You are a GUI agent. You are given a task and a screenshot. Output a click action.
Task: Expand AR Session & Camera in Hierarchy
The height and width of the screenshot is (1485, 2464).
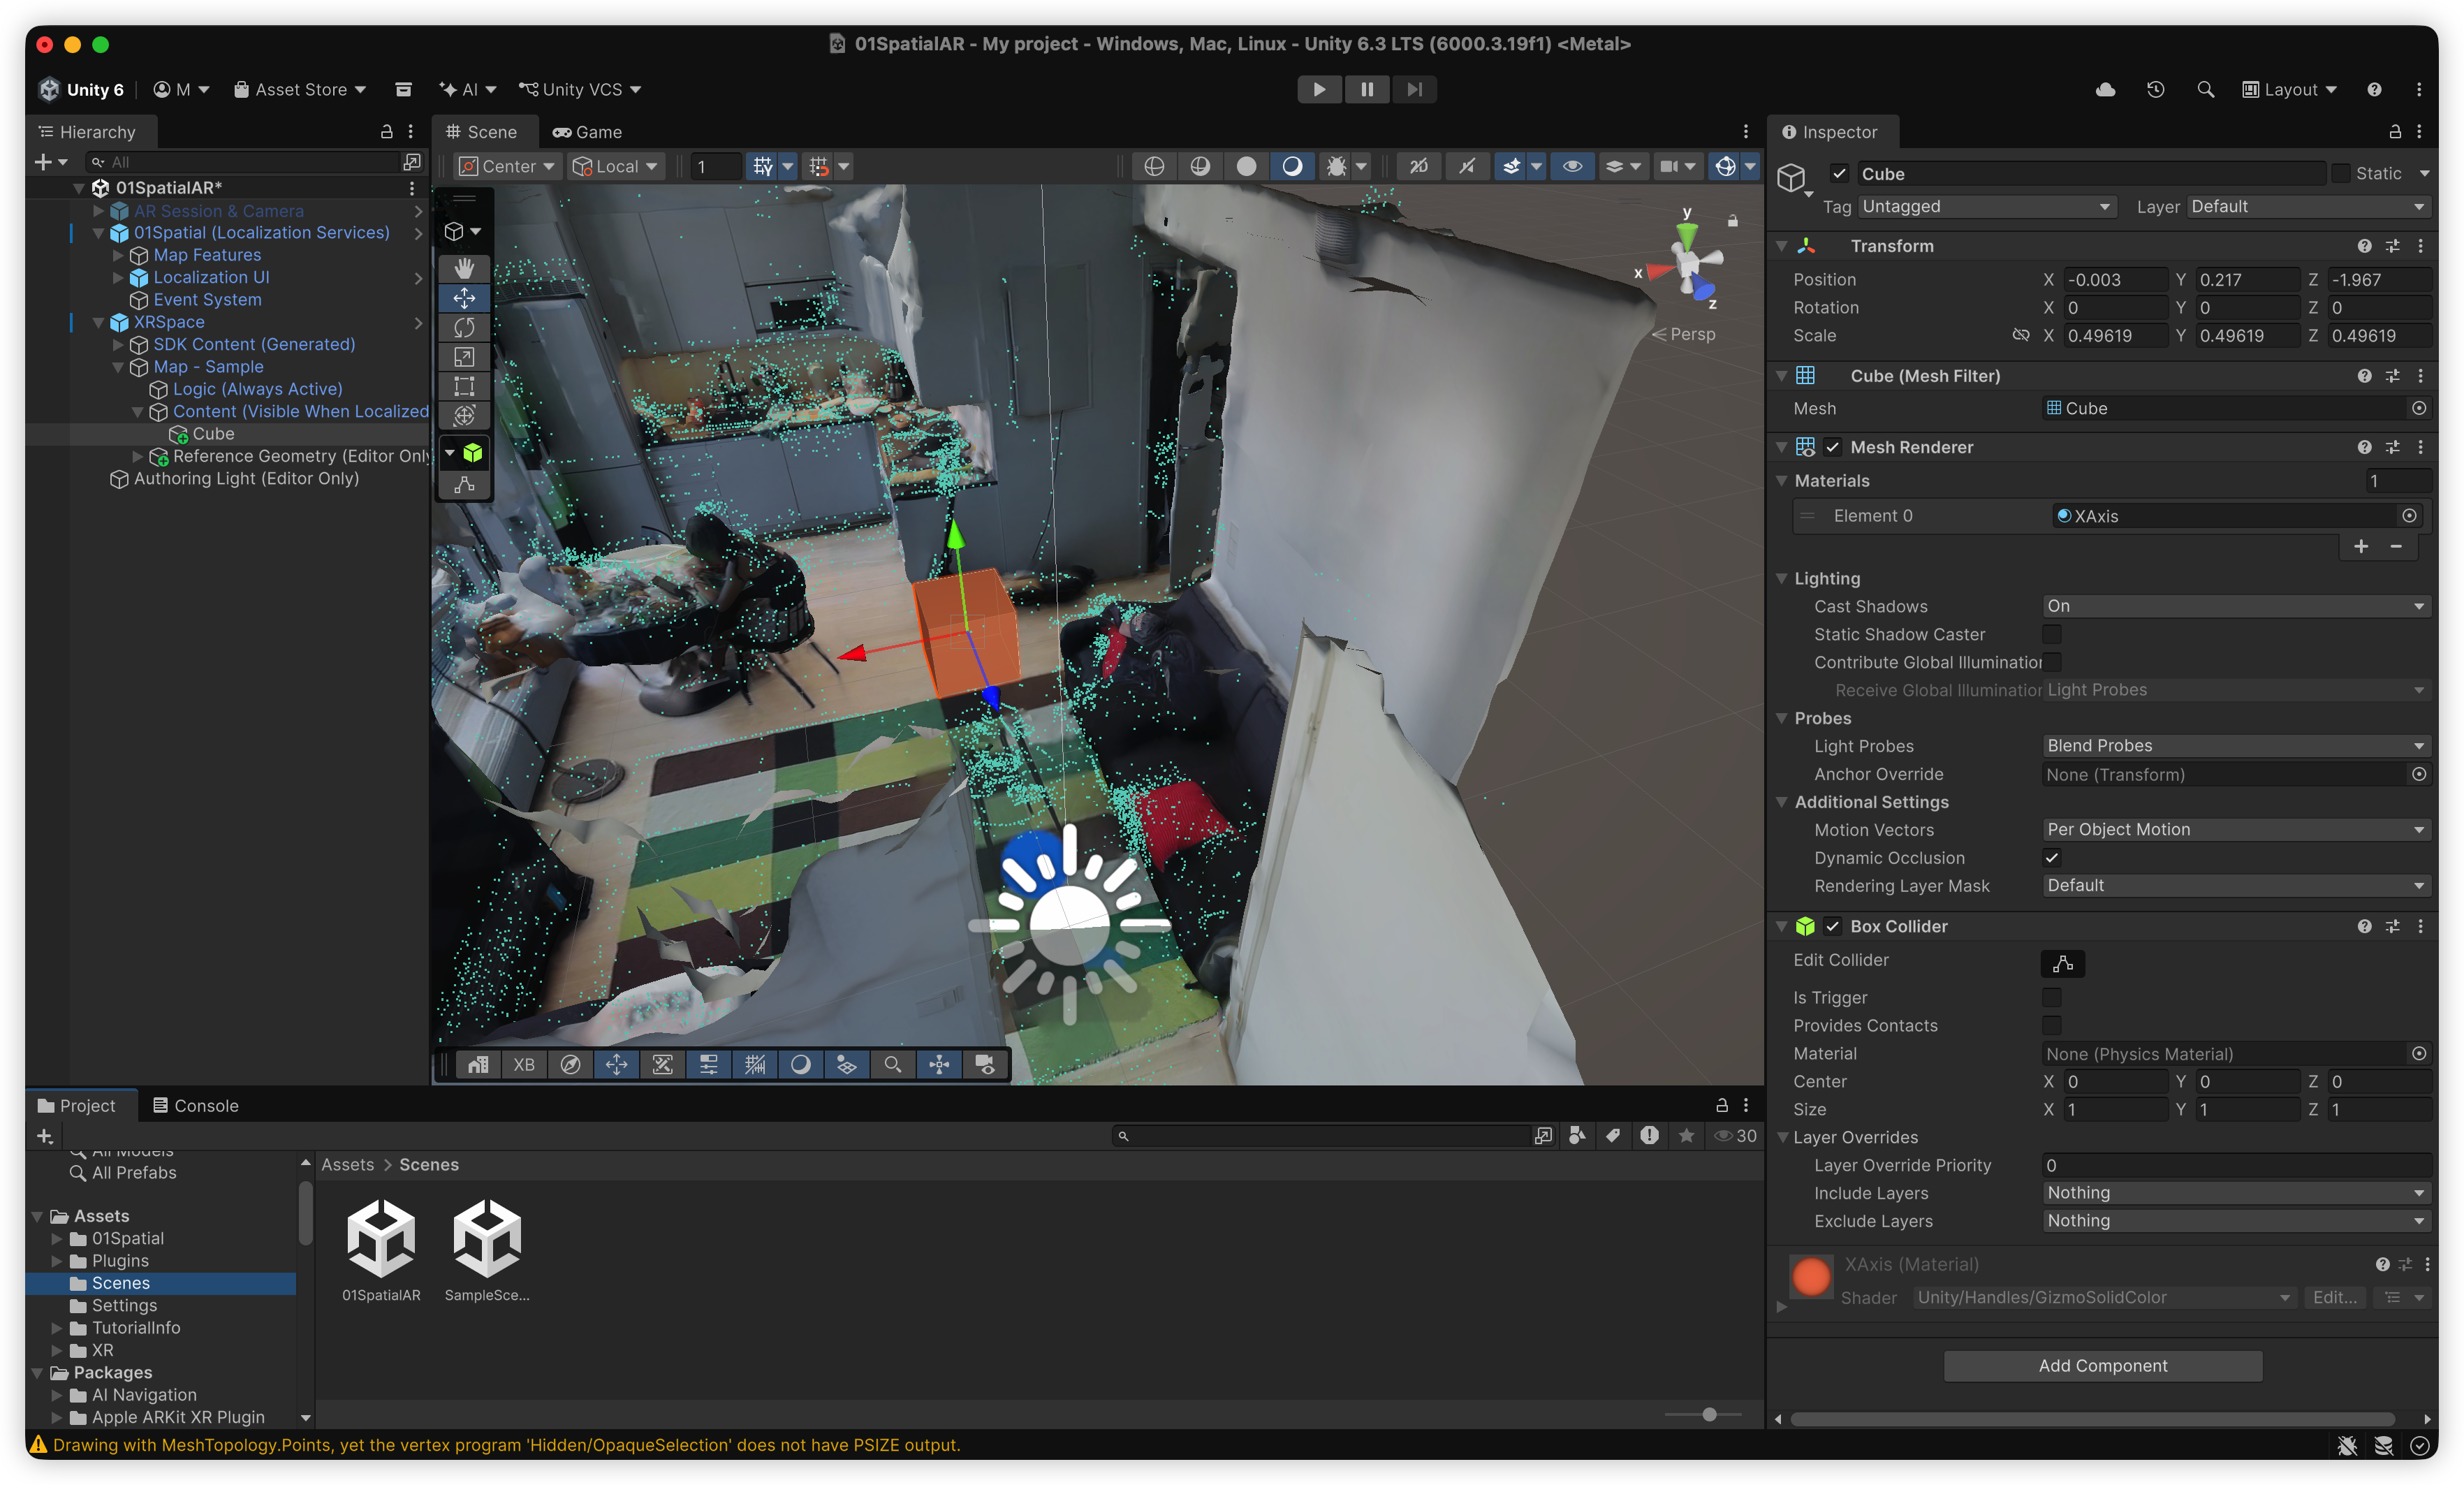pyautogui.click(x=98, y=211)
